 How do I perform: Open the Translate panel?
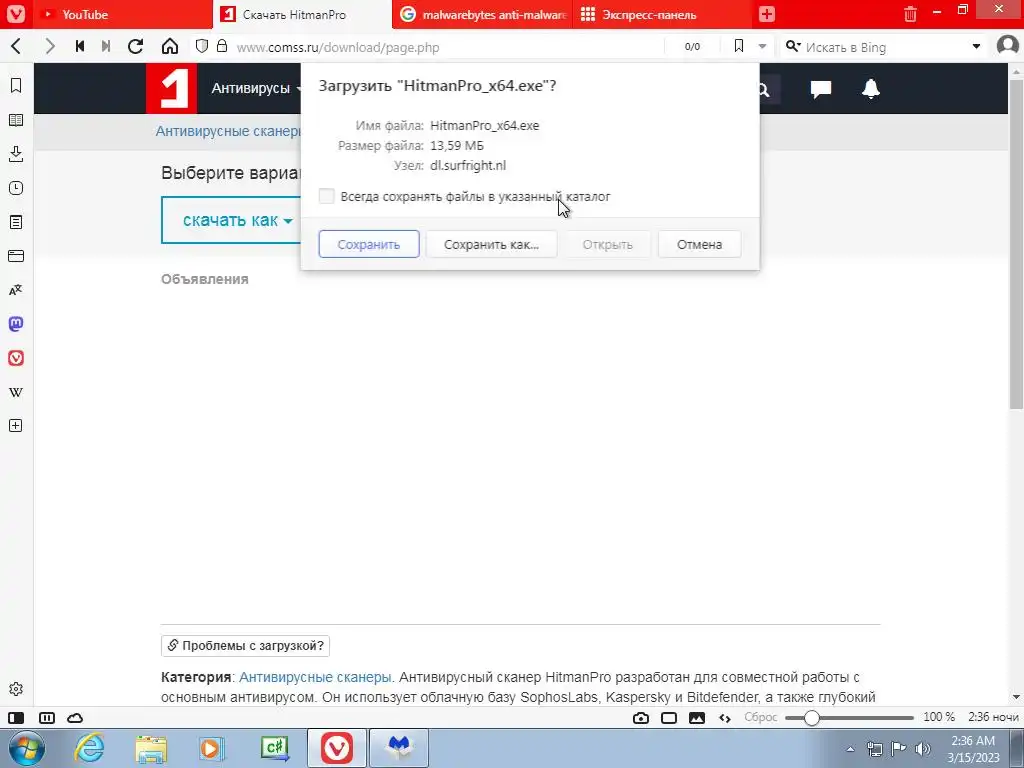(x=16, y=290)
